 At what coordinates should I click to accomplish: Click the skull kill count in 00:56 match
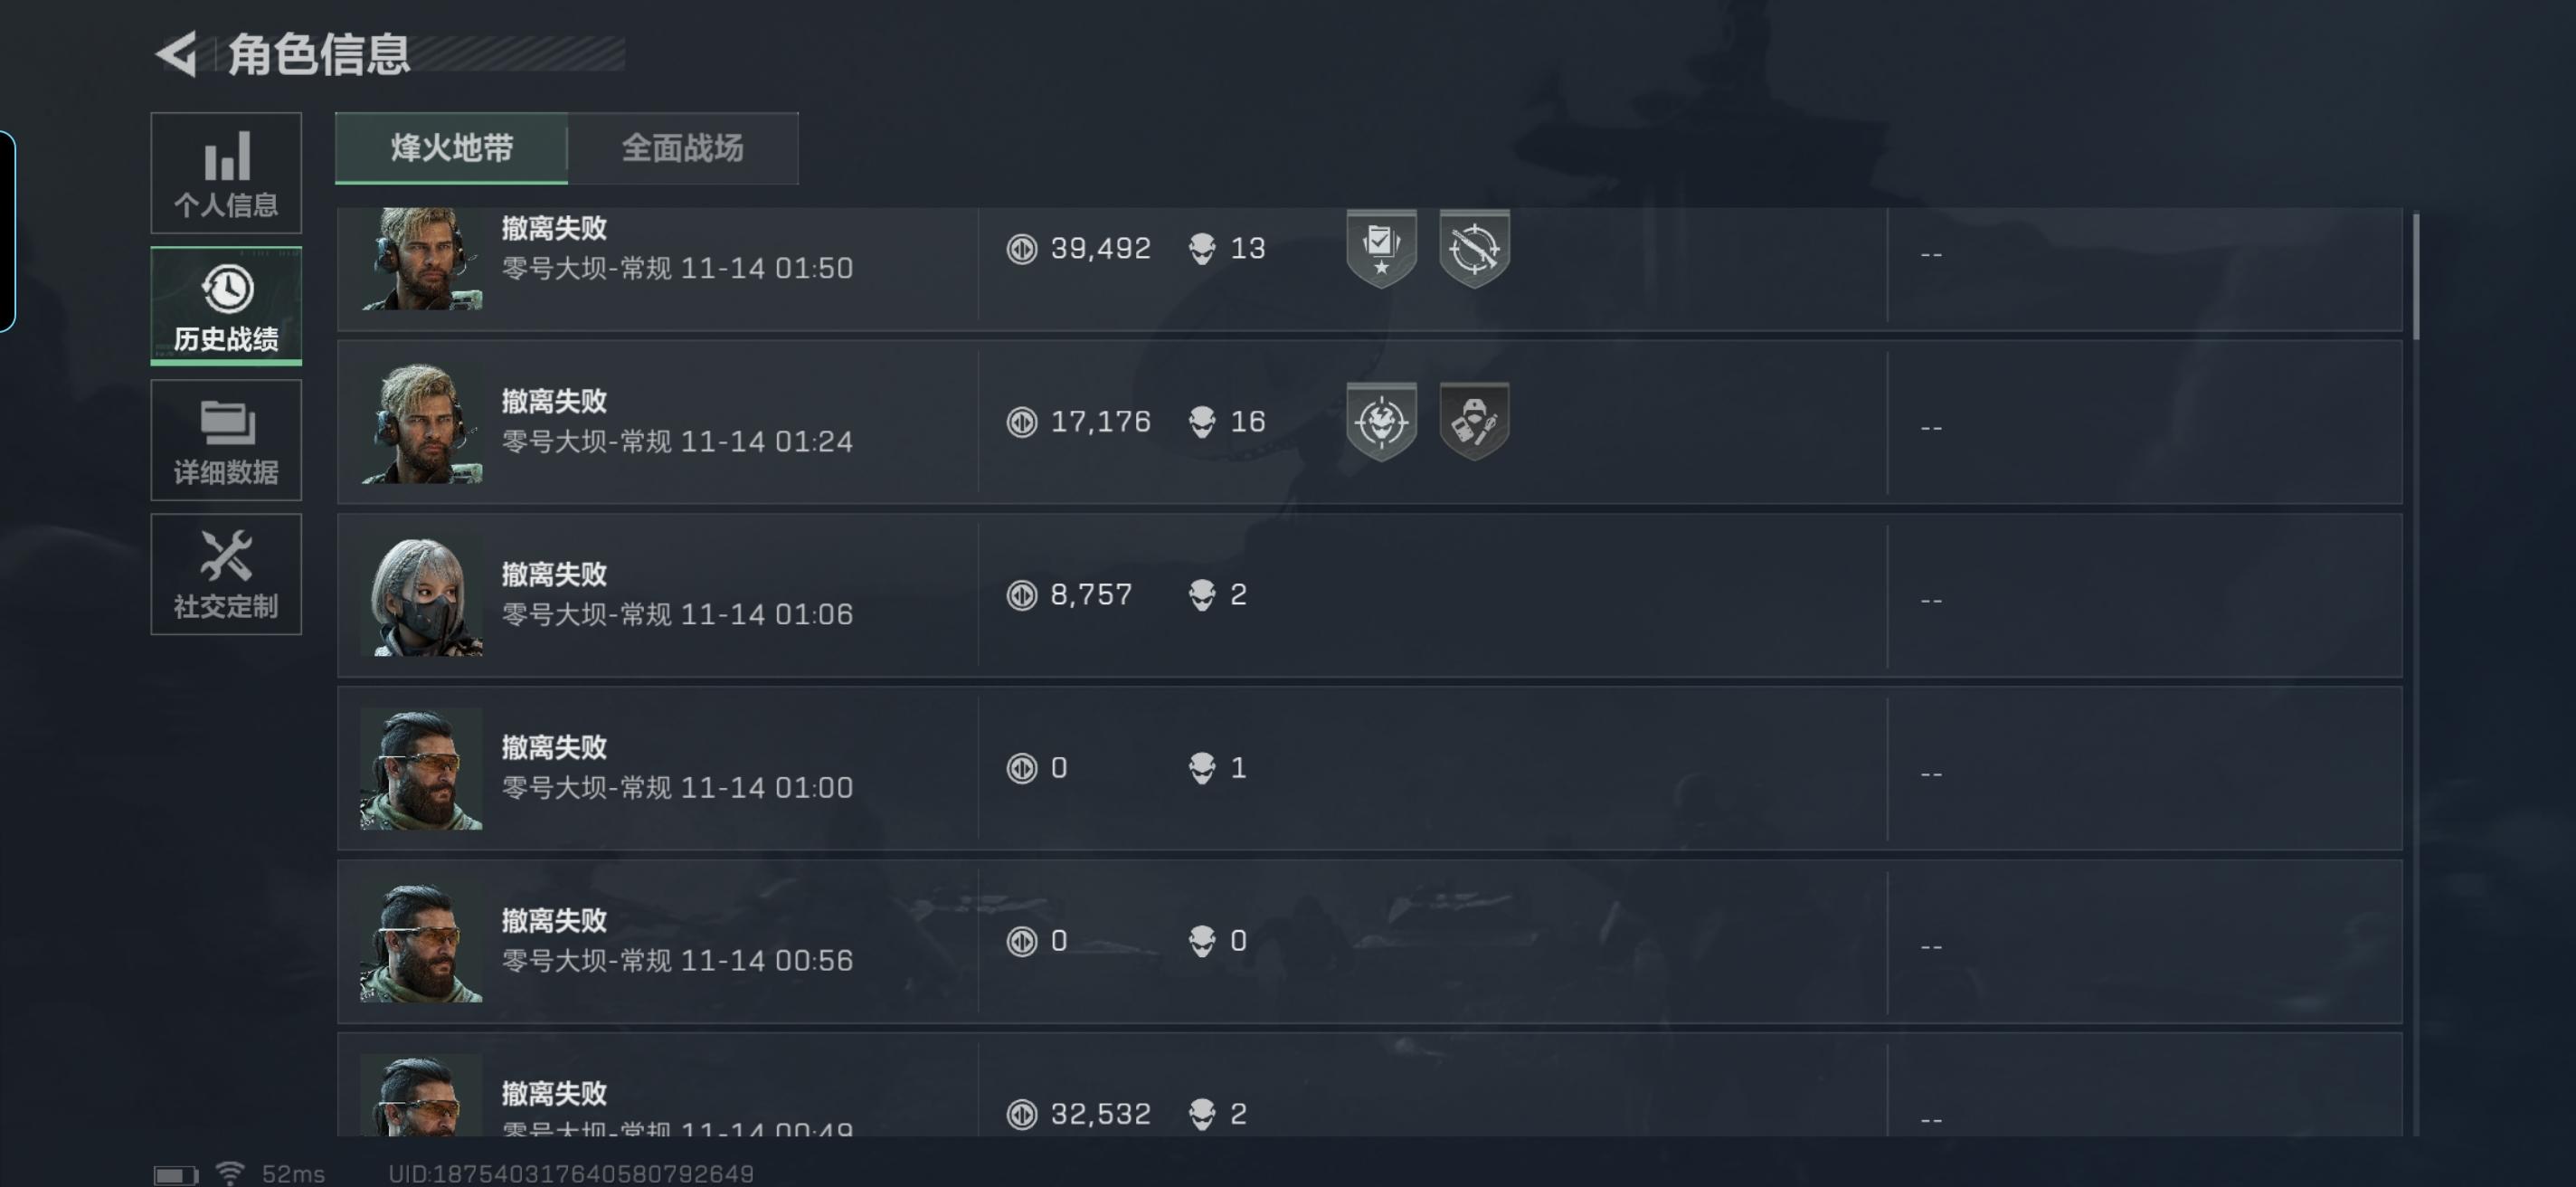click(x=1217, y=941)
